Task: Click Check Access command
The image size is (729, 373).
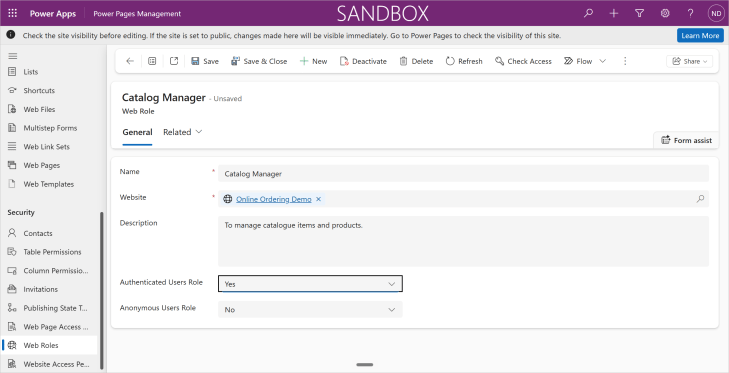Action: (523, 61)
